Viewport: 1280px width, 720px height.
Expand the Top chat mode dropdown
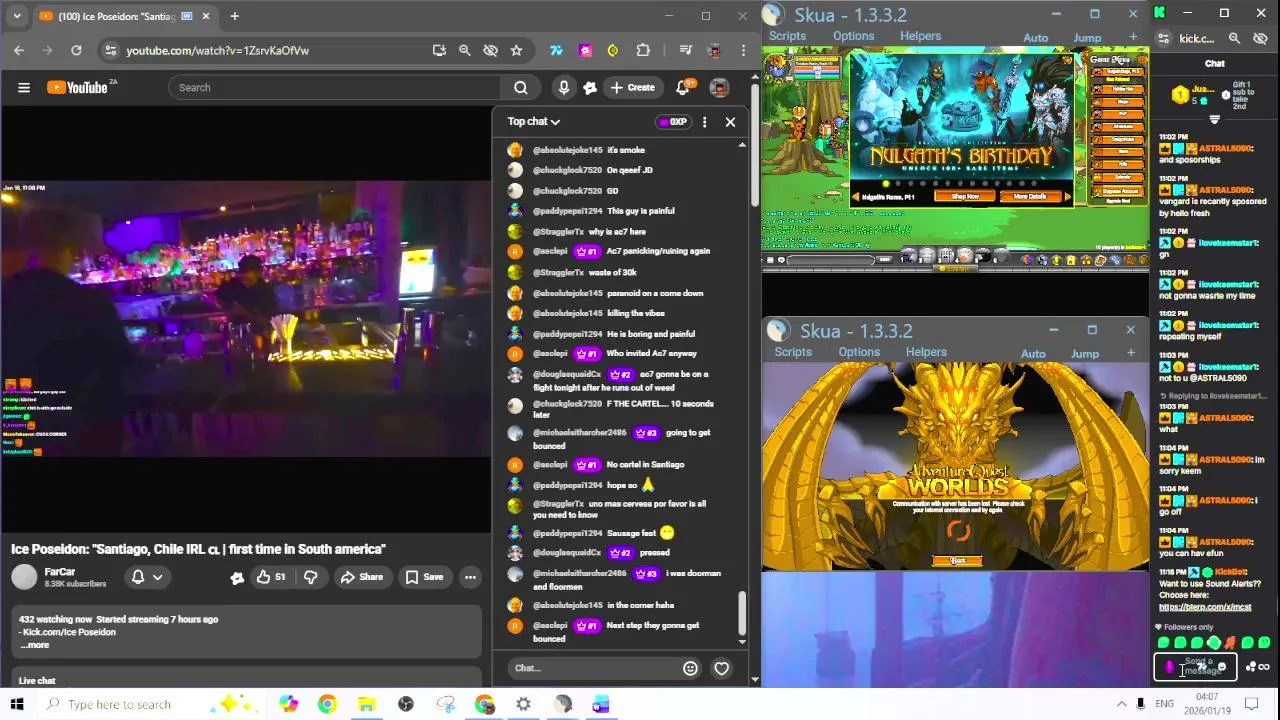534,121
